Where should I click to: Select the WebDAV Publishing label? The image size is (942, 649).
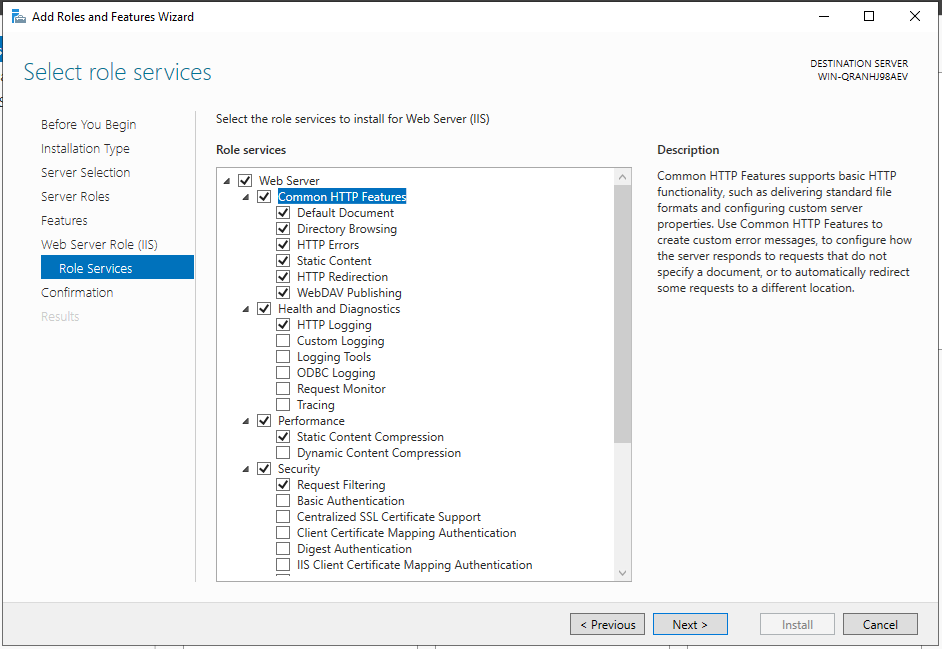point(349,293)
